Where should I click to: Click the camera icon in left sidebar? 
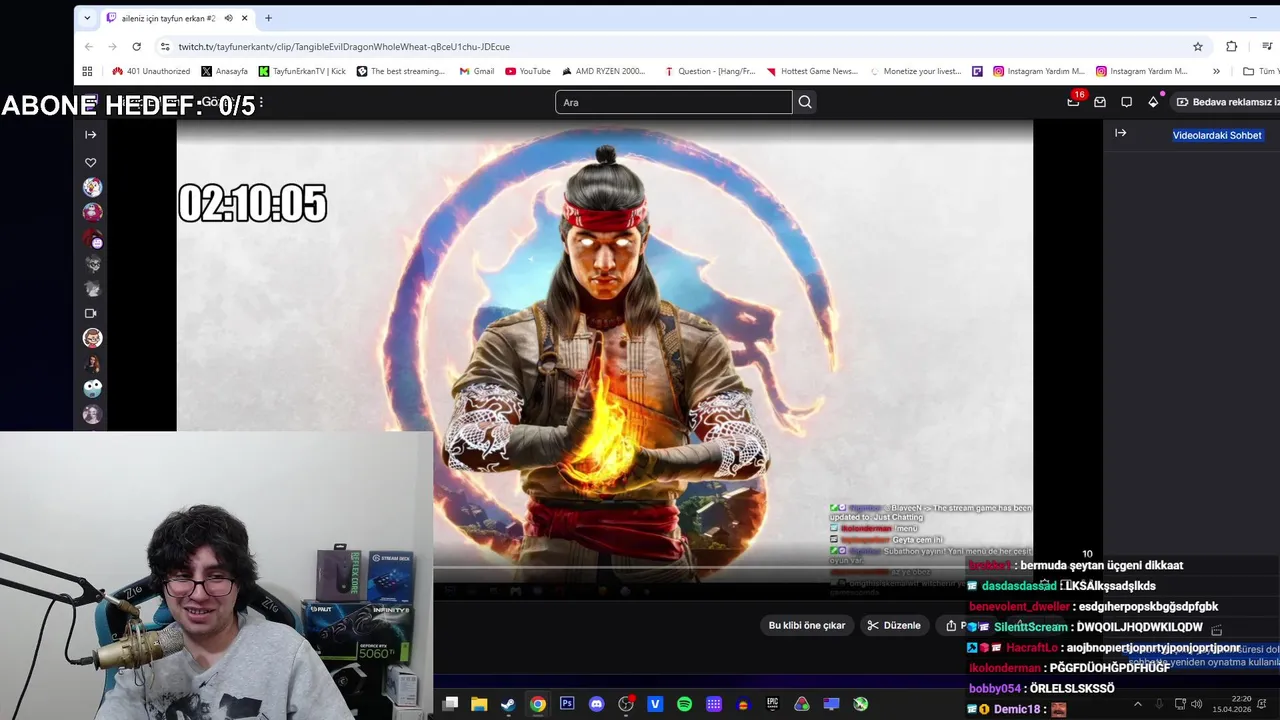click(91, 313)
